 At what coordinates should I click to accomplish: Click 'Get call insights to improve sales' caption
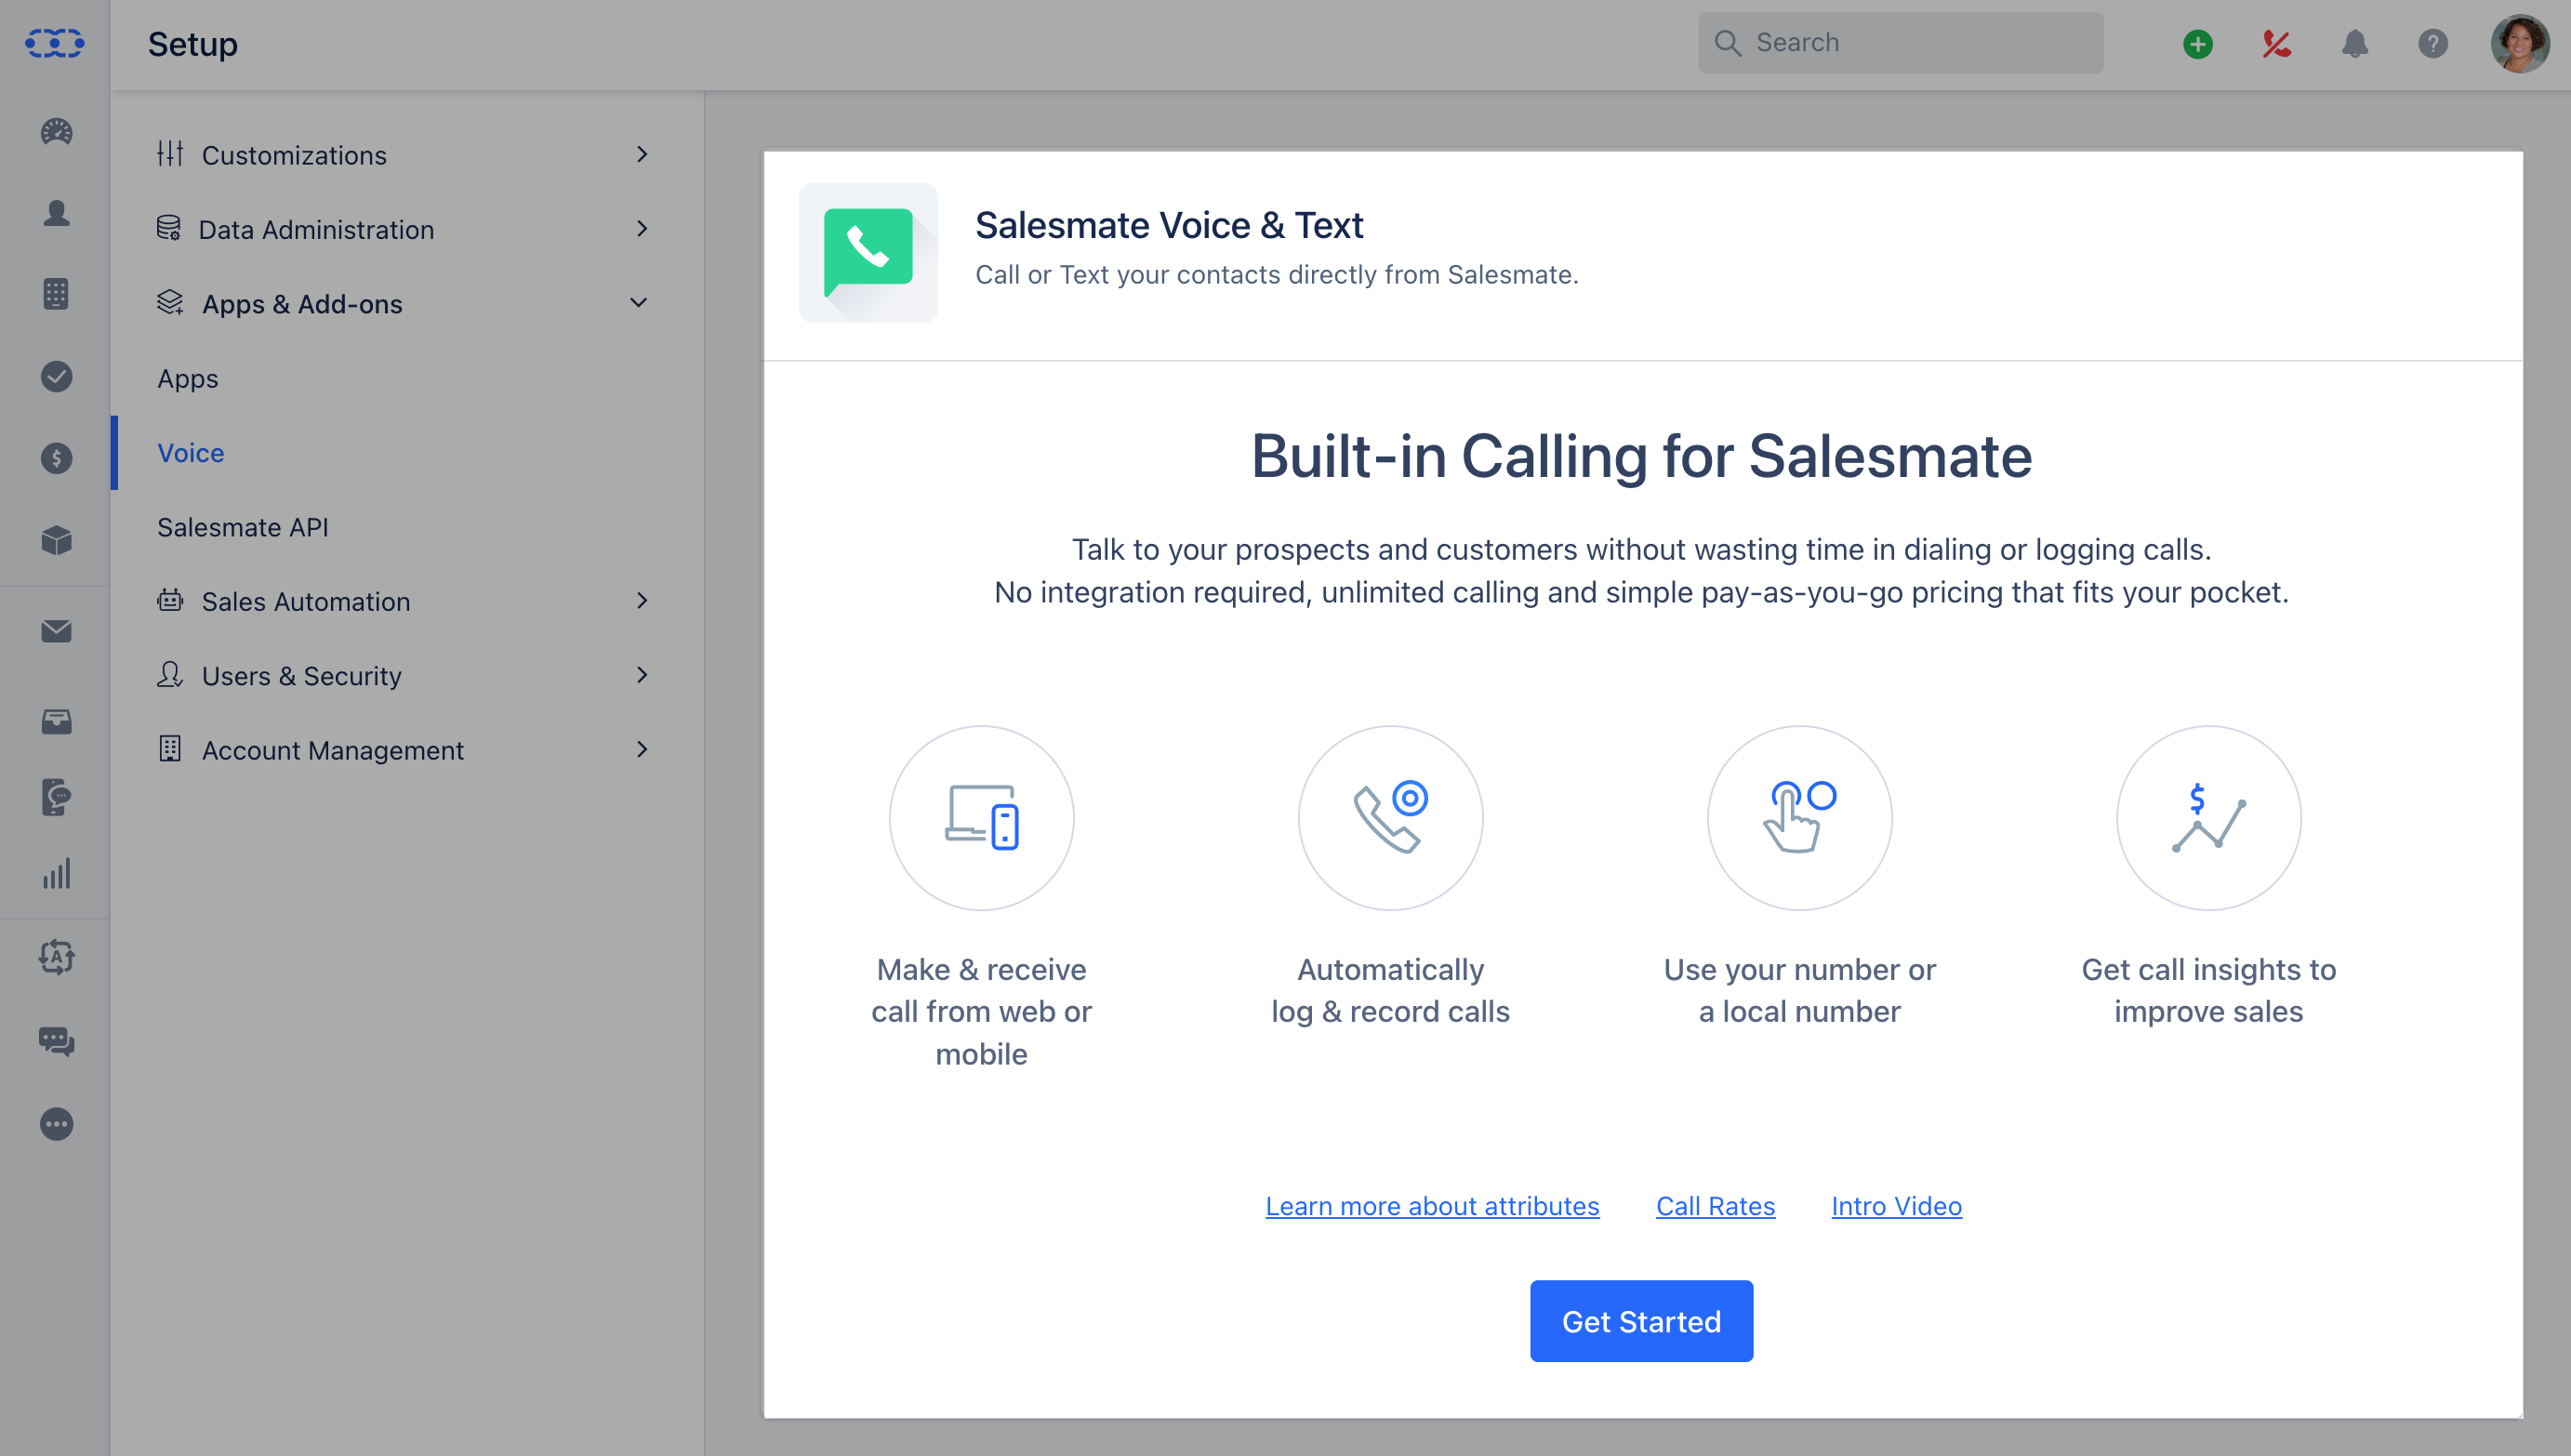click(2208, 990)
